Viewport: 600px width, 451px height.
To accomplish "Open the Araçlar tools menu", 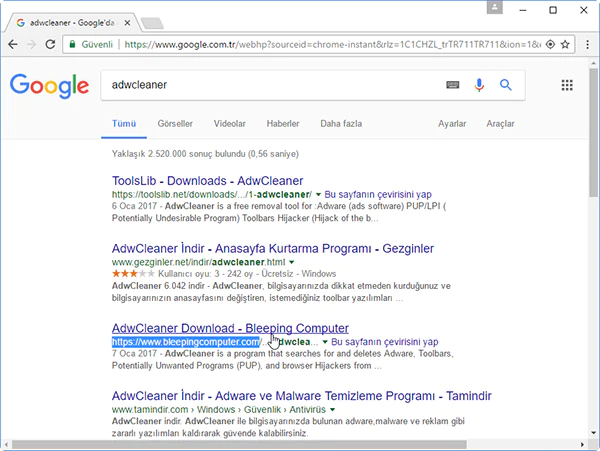I will pyautogui.click(x=500, y=124).
